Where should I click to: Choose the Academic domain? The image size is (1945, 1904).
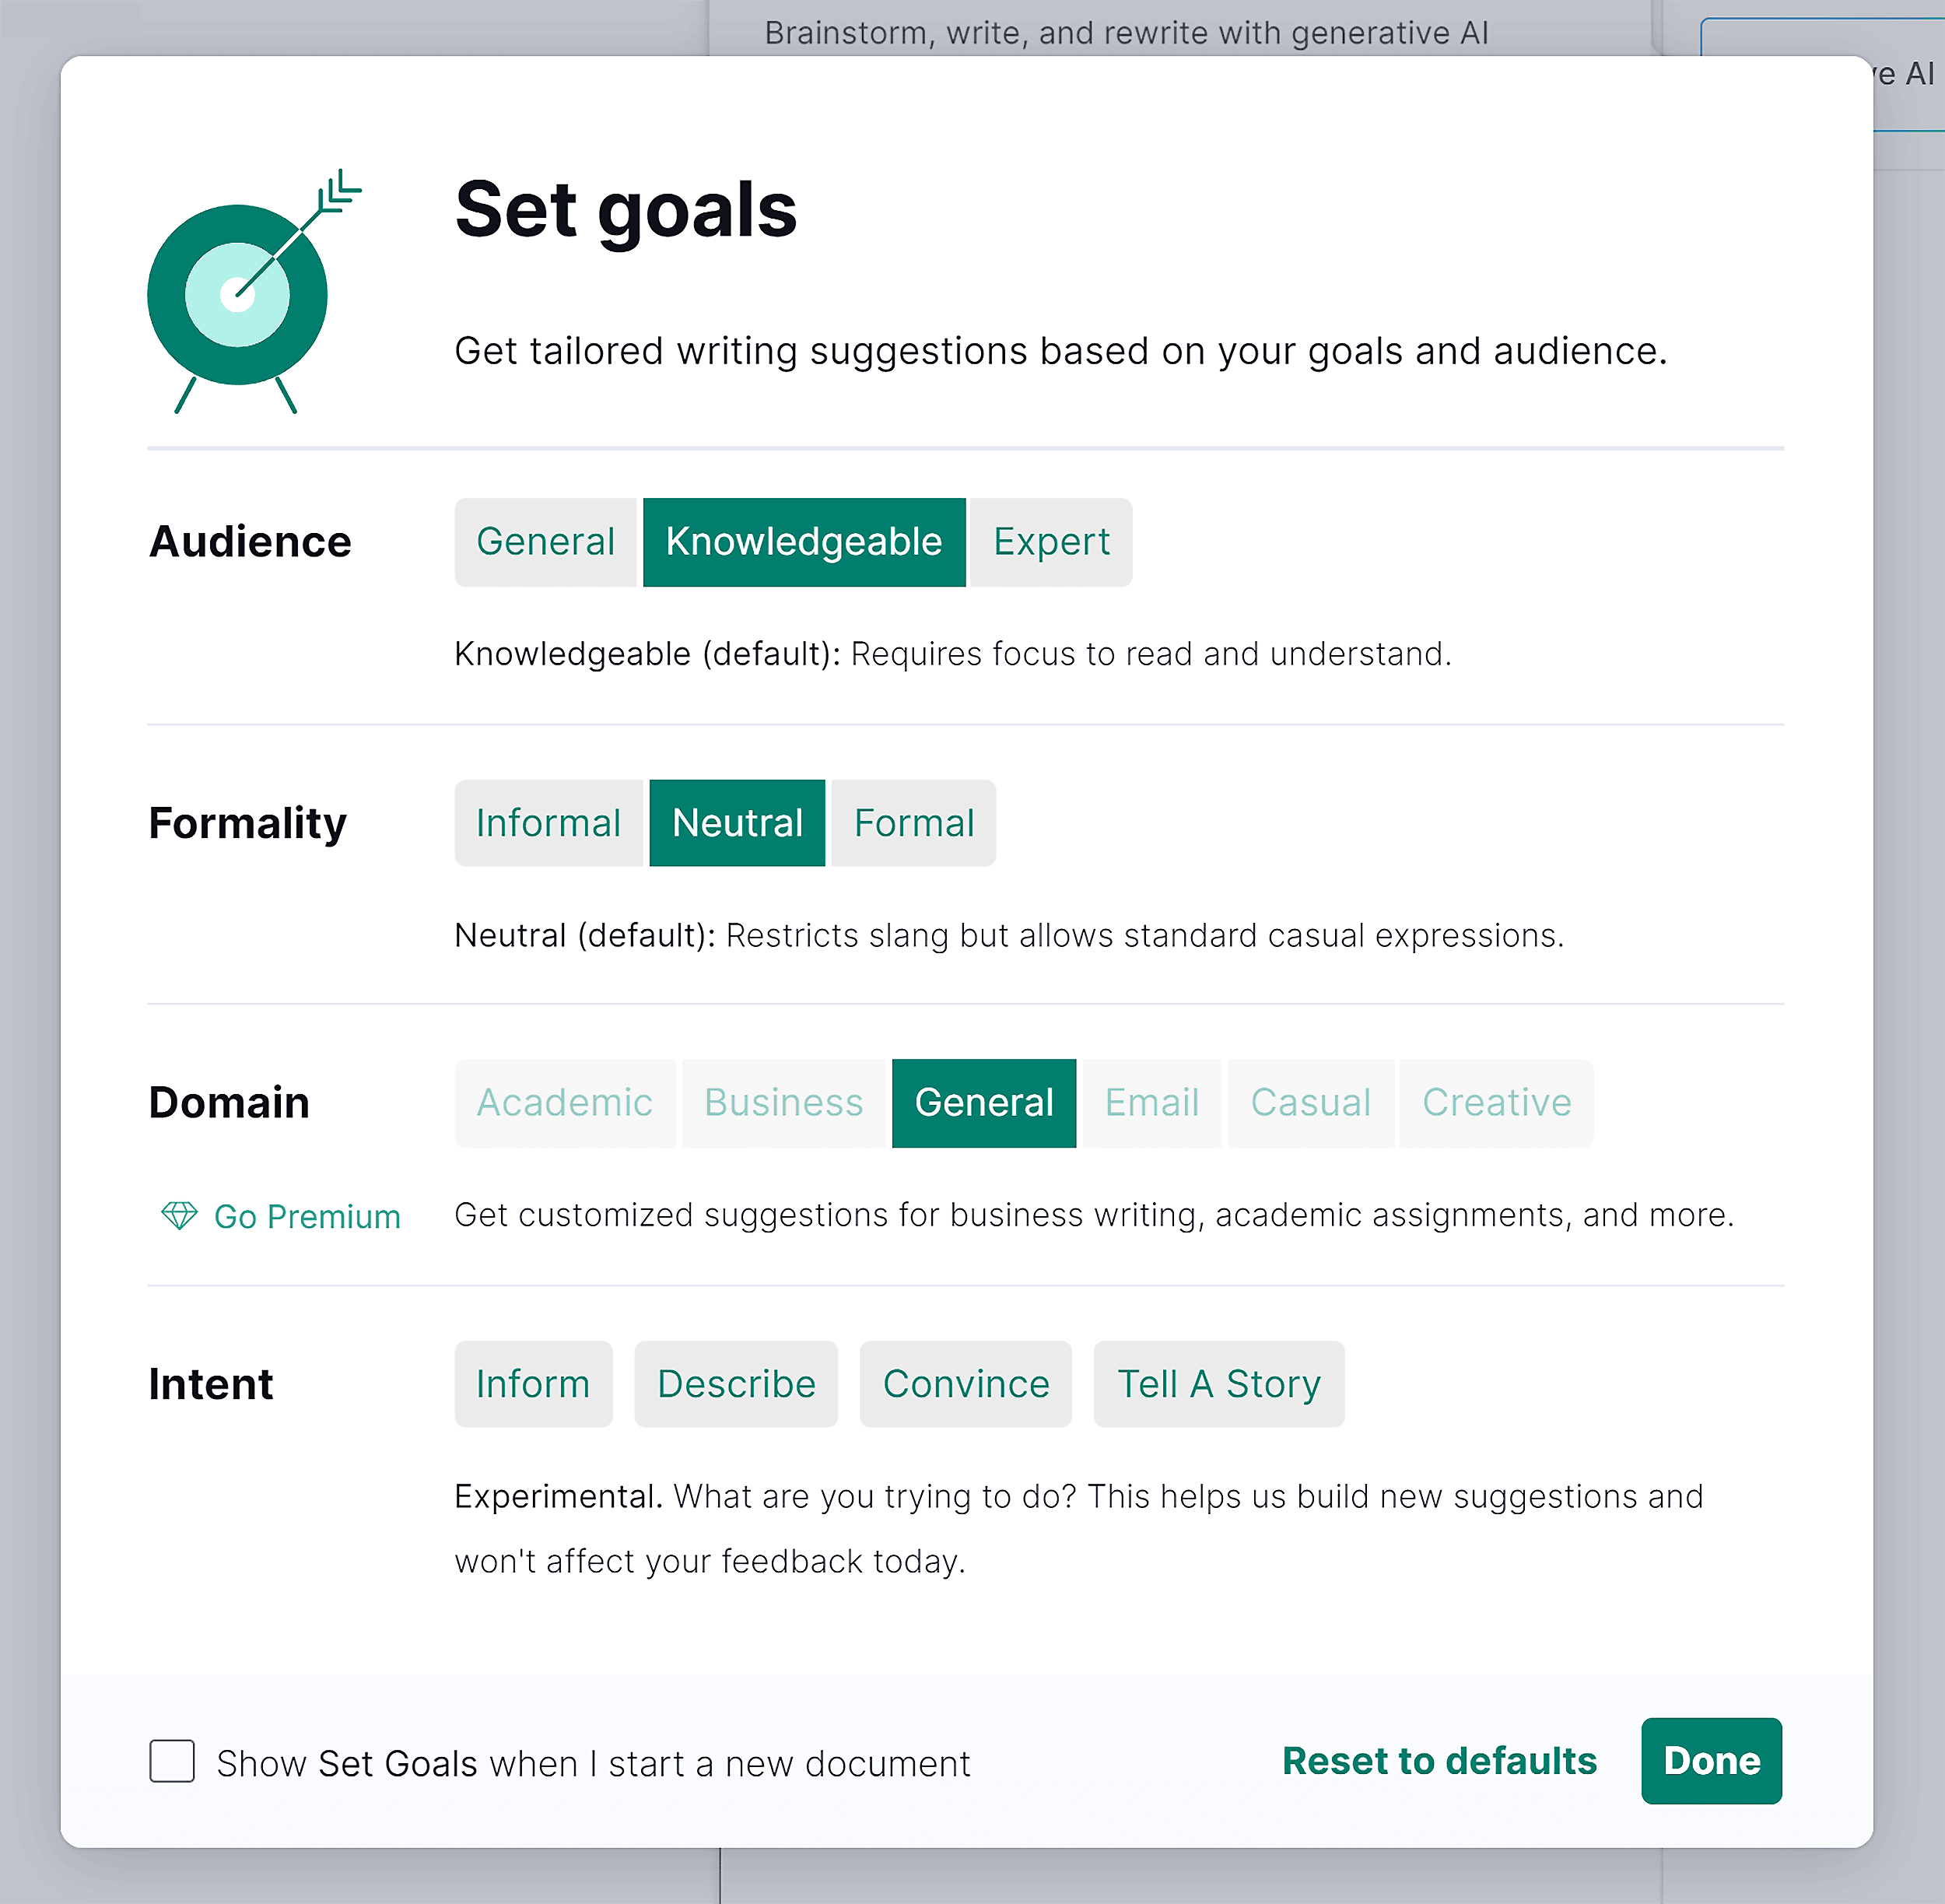click(564, 1103)
